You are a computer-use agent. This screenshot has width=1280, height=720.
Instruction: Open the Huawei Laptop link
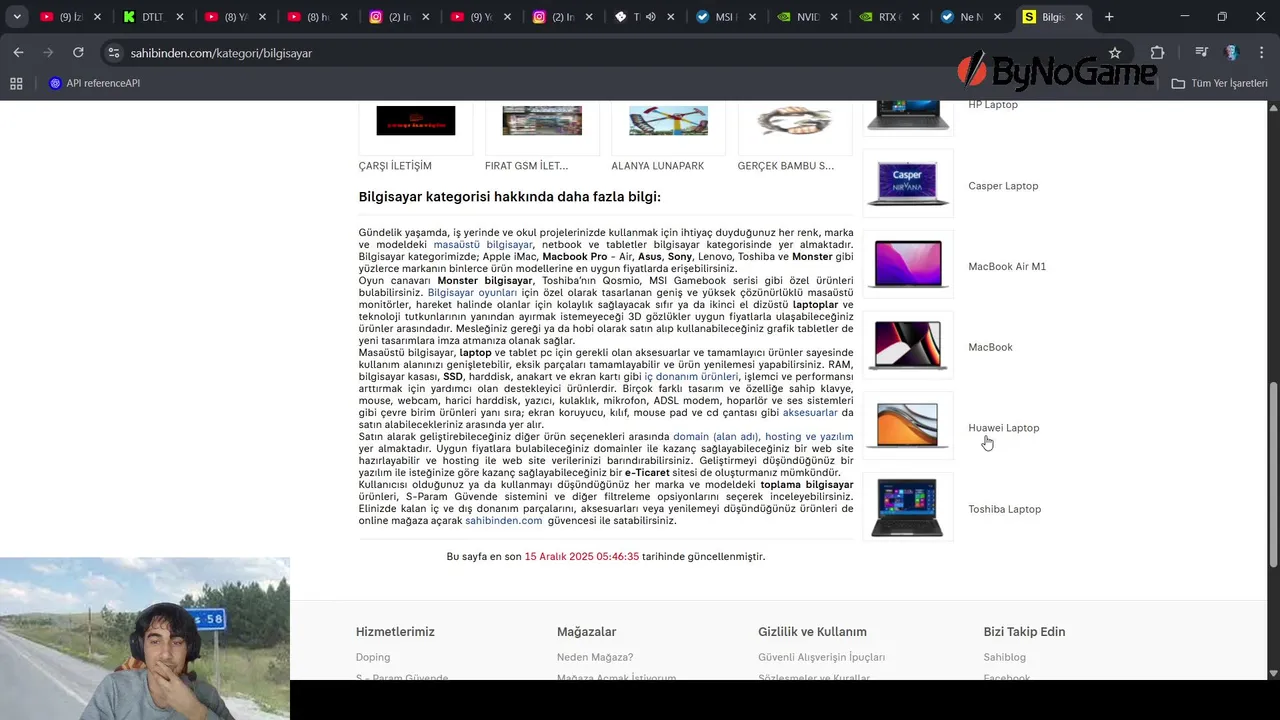click(x=1004, y=428)
